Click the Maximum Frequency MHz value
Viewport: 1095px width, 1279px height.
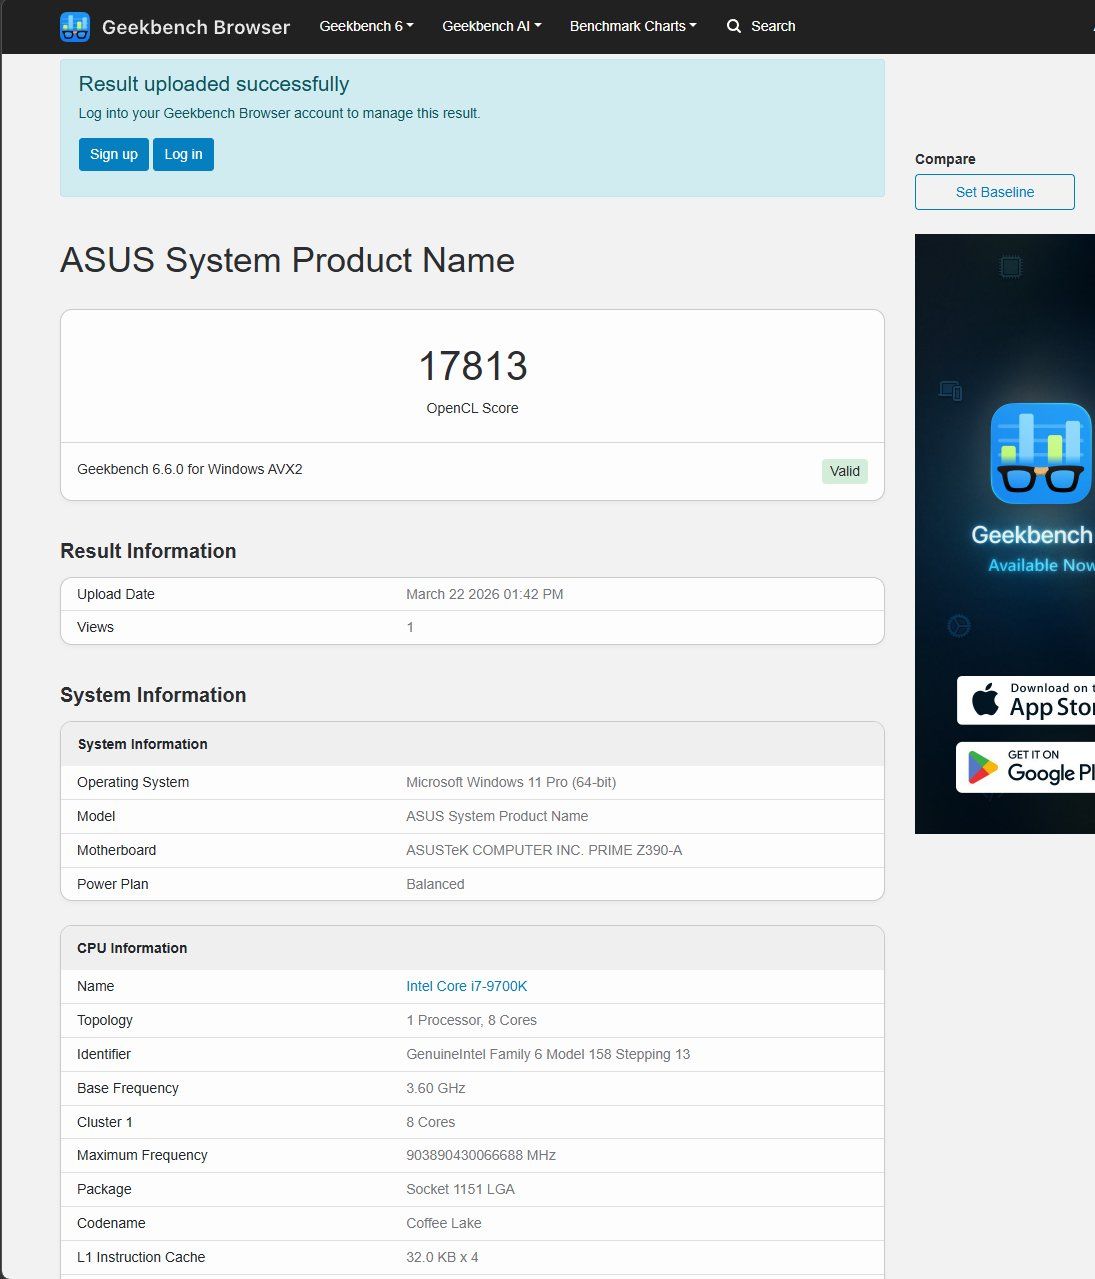pos(481,1155)
